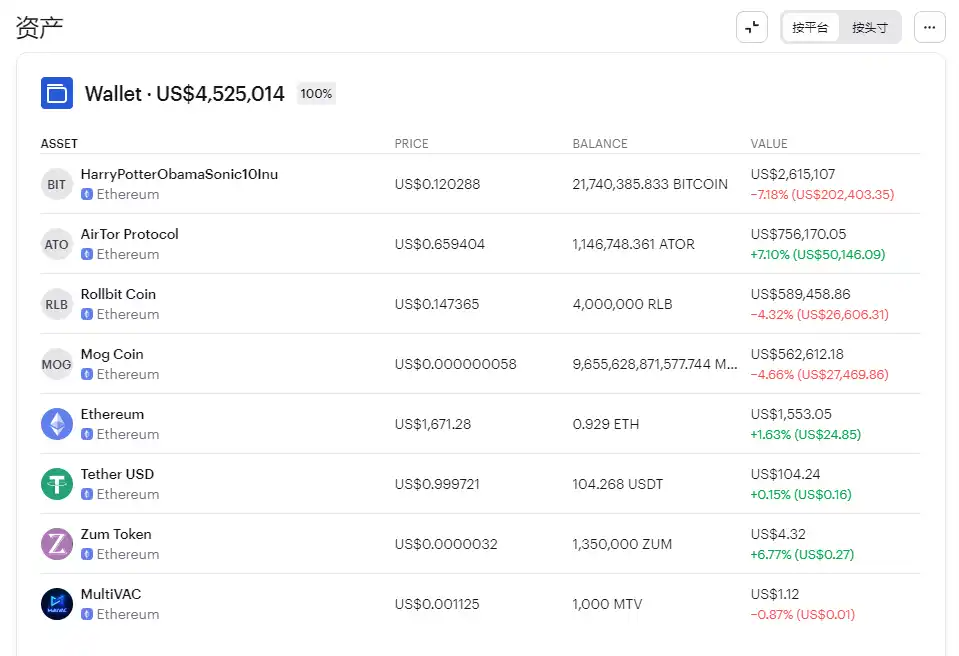Screen dimensions: 959x656
Task: Click the MultiVAC token logo
Action: 57,604
